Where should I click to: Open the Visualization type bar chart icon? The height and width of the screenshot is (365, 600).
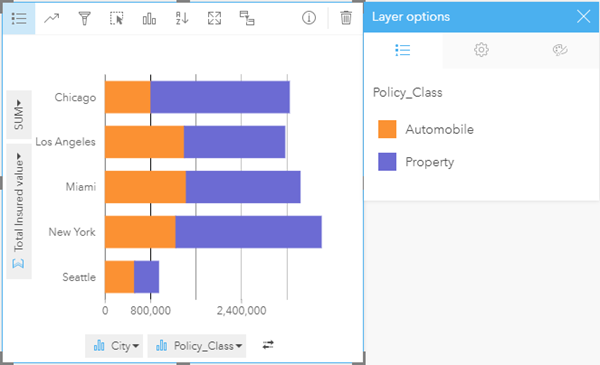click(149, 18)
